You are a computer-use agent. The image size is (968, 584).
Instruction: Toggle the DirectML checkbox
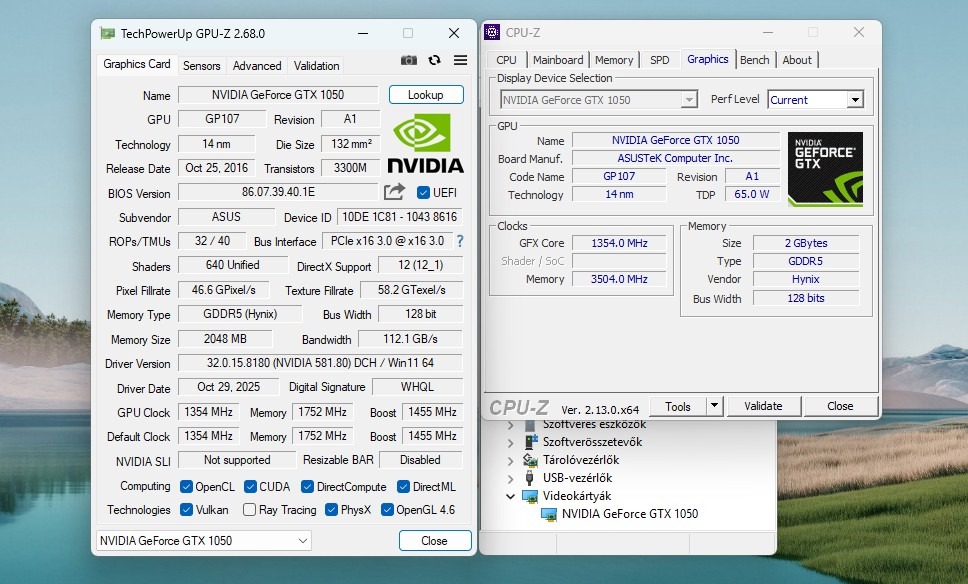point(404,486)
